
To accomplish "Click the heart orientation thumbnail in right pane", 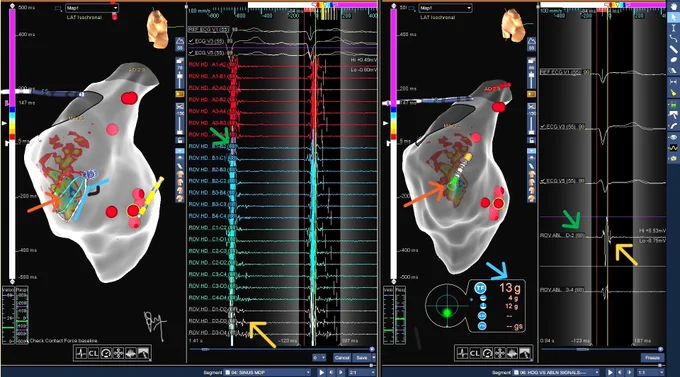I will (x=513, y=26).
